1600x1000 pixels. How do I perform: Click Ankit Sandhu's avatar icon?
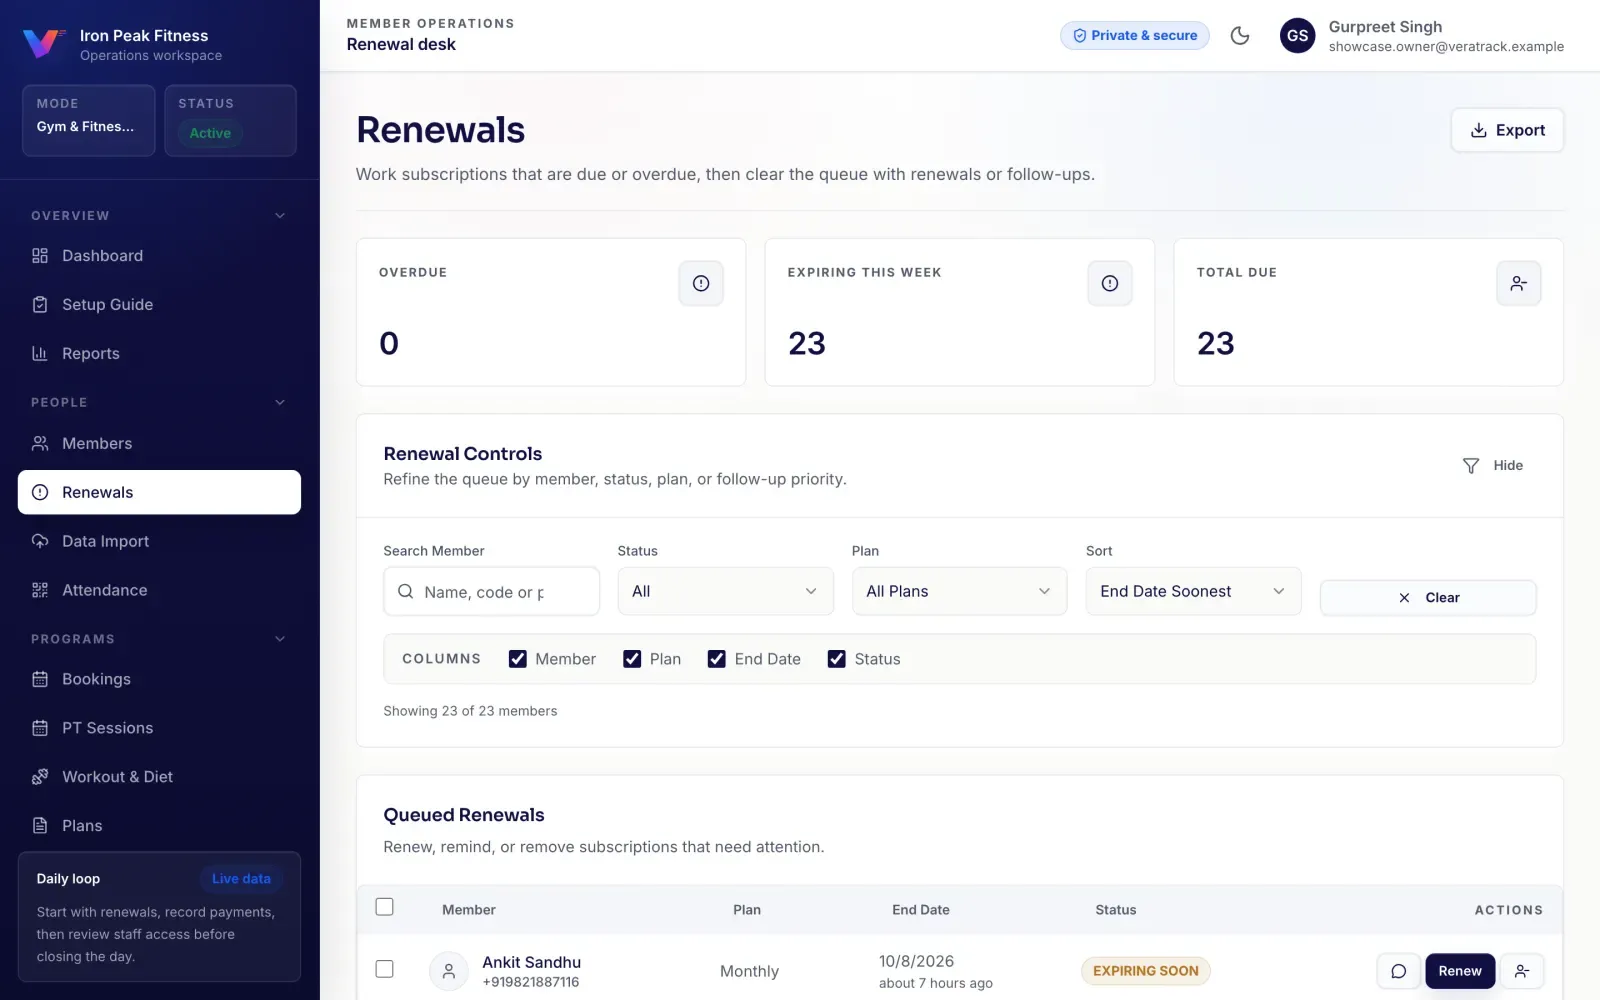(449, 971)
